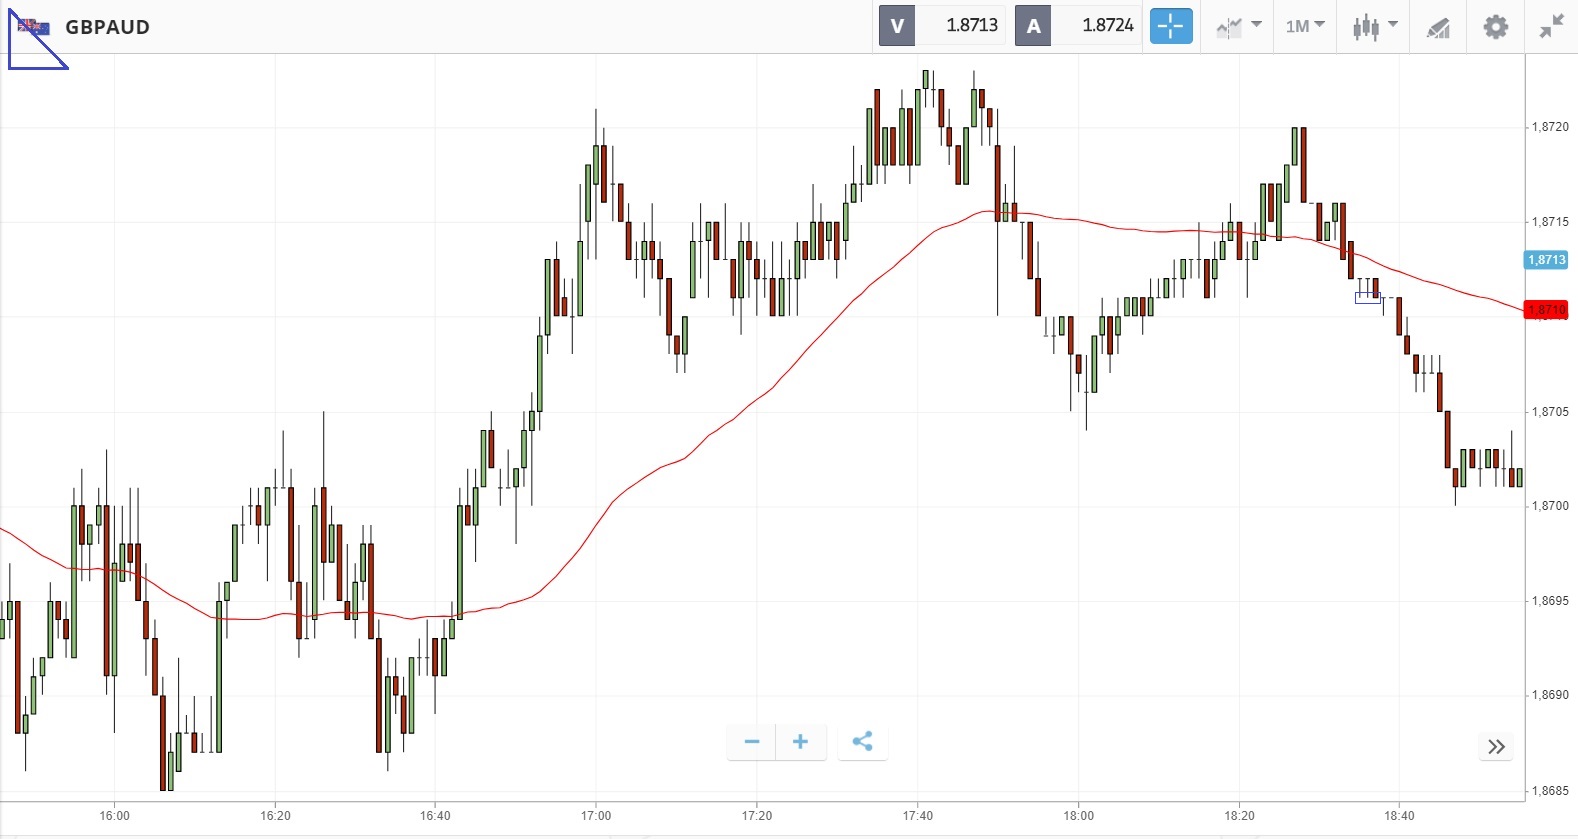This screenshot has width=1578, height=839.
Task: Collapse chart with the shrink arrows icon
Action: click(1551, 26)
